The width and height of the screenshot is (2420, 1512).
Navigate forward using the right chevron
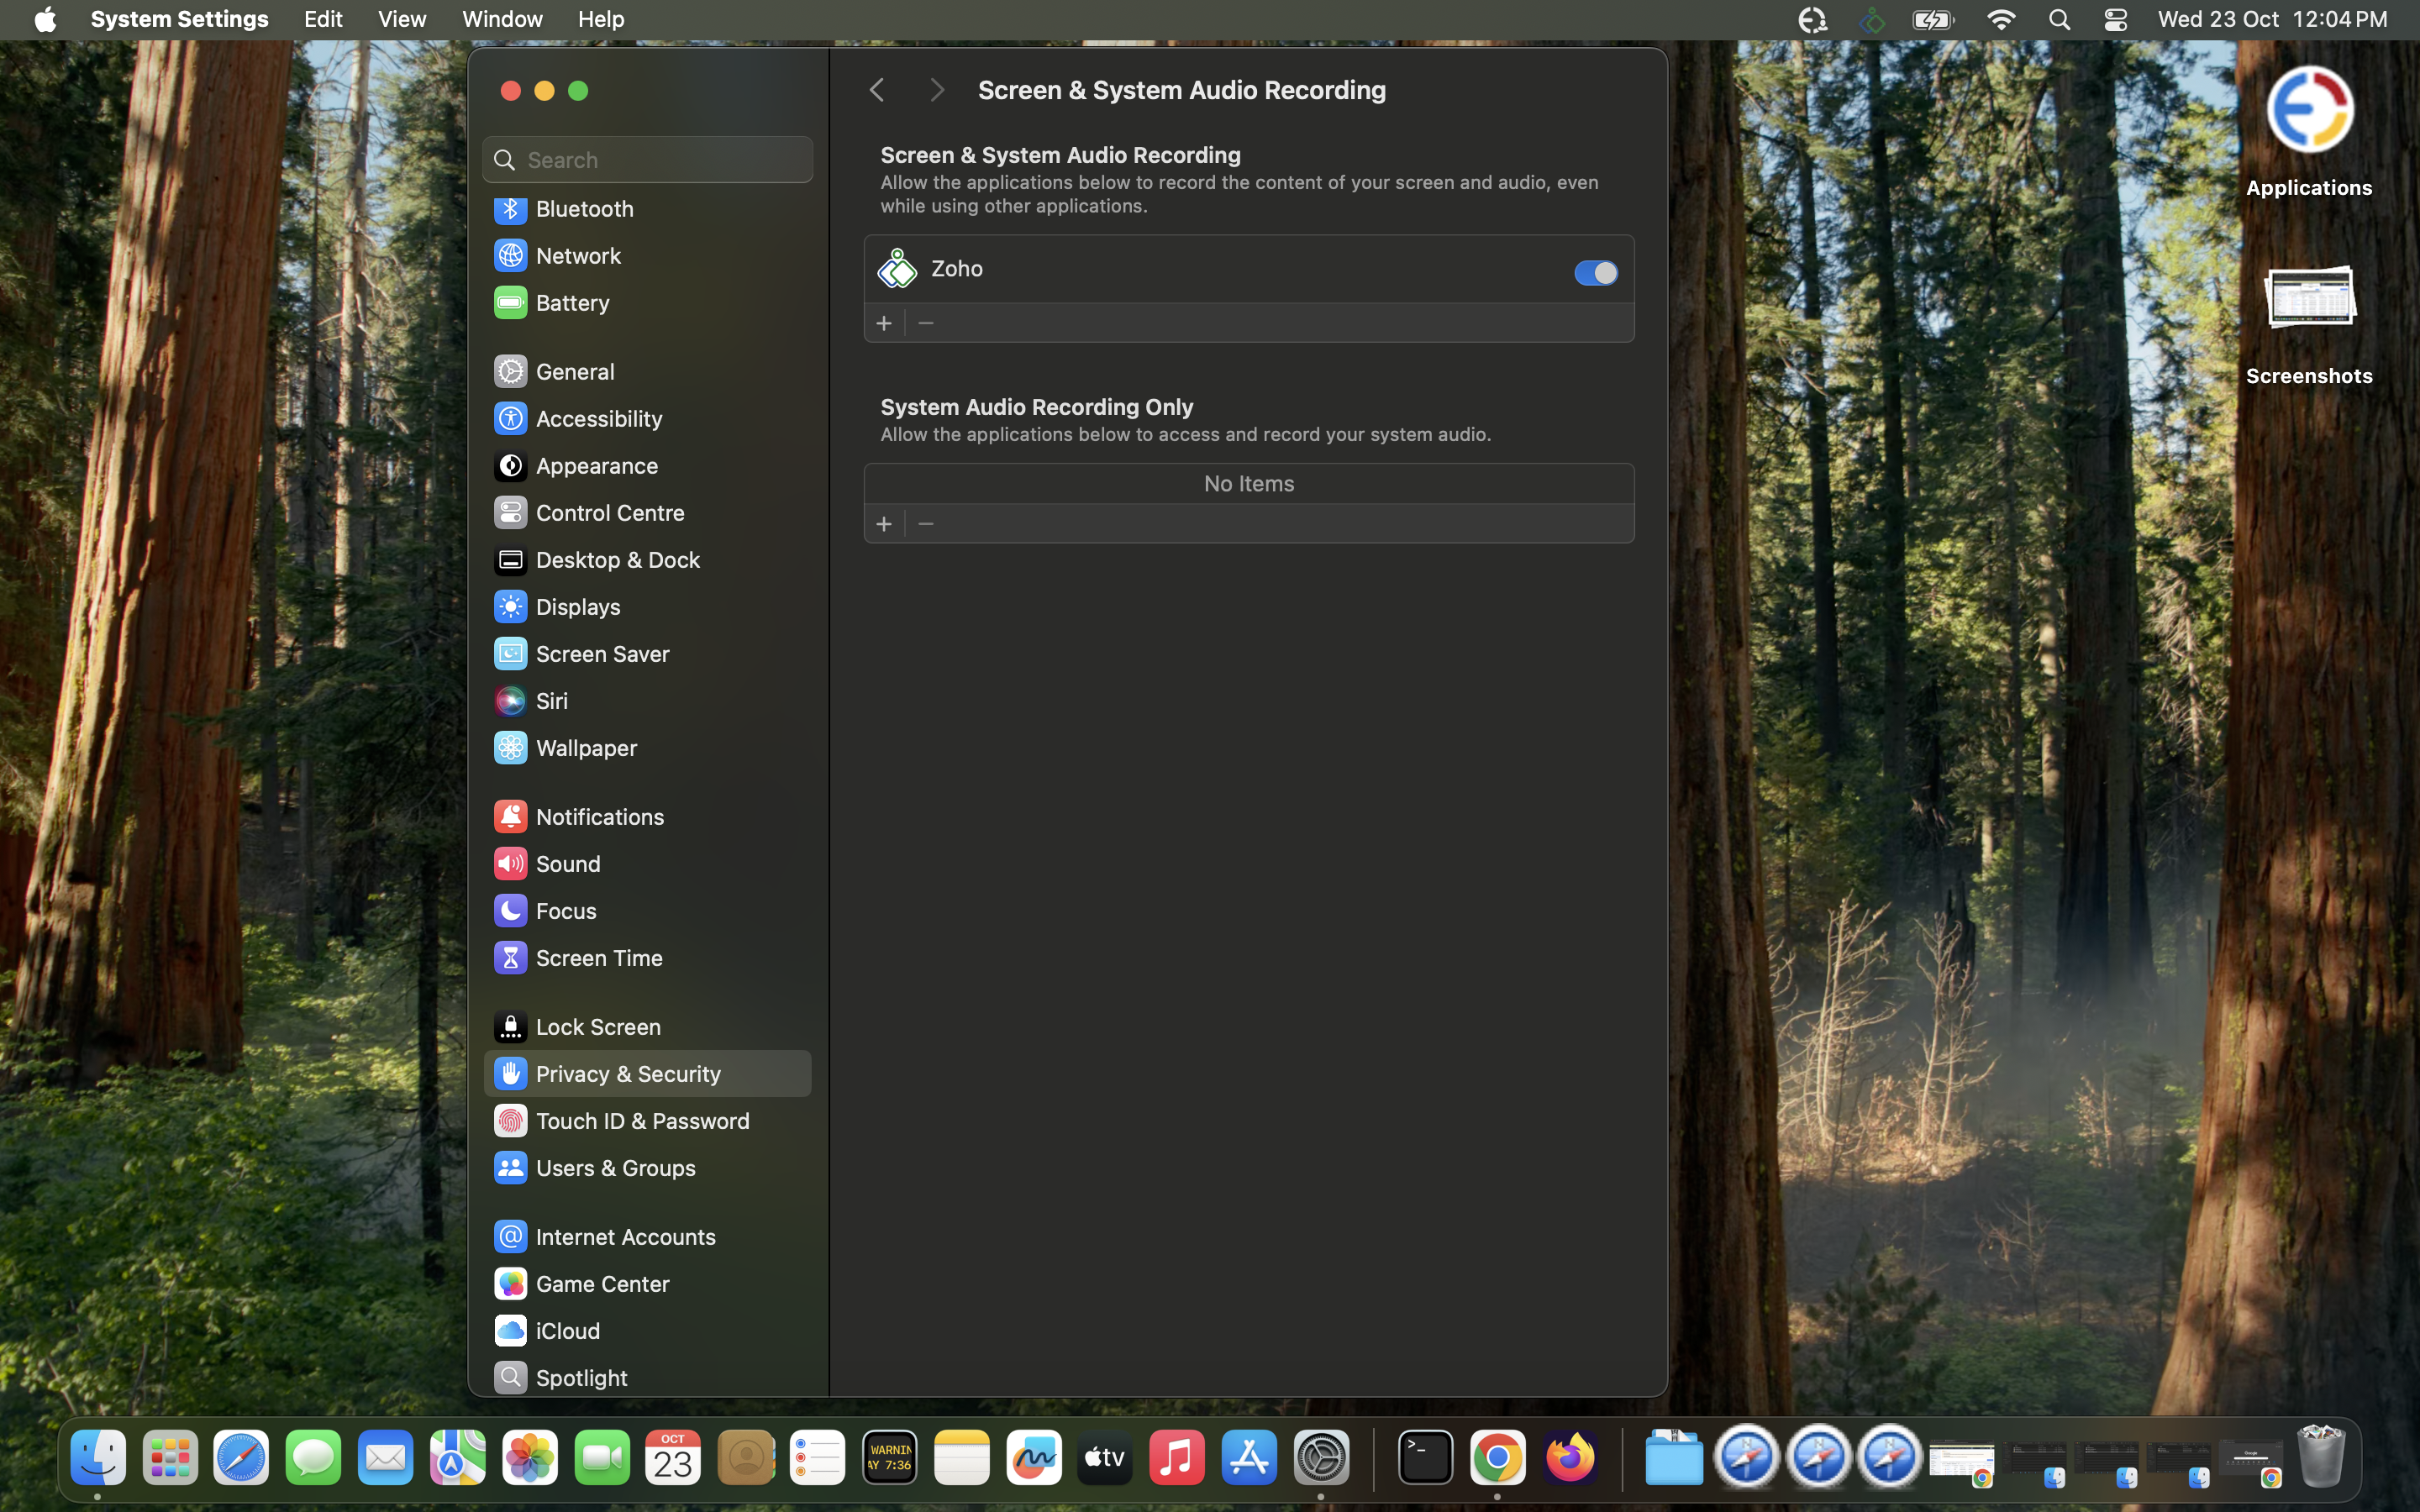click(936, 89)
